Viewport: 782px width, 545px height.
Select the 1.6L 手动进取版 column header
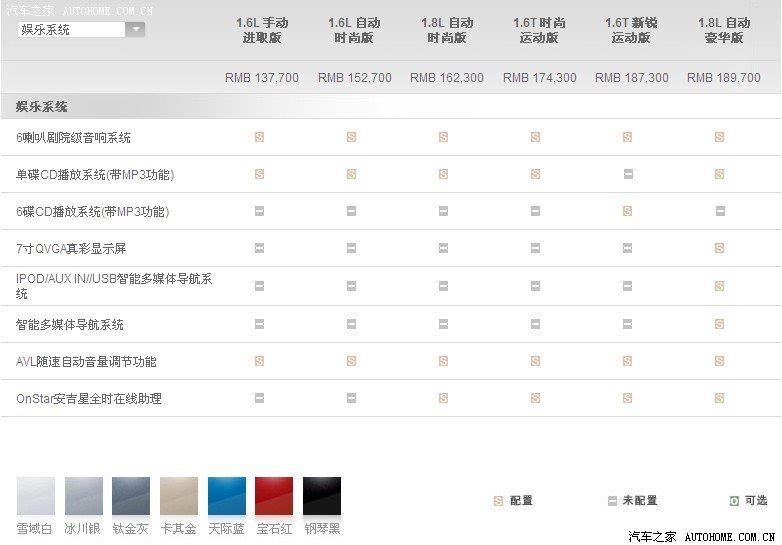click(x=262, y=30)
